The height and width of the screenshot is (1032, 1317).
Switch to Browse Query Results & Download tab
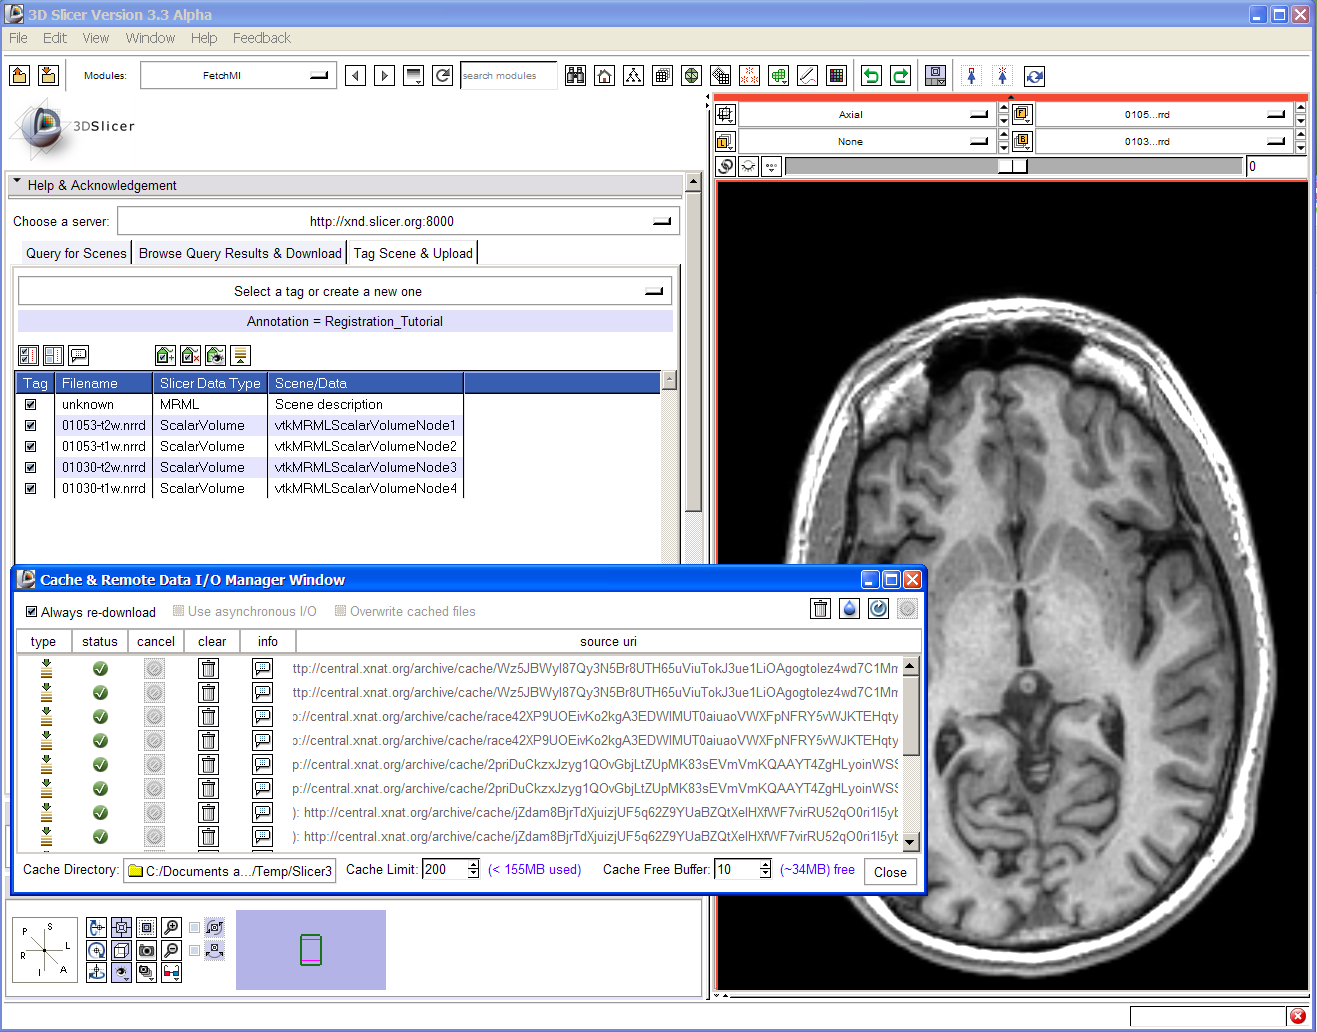pyautogui.click(x=240, y=253)
